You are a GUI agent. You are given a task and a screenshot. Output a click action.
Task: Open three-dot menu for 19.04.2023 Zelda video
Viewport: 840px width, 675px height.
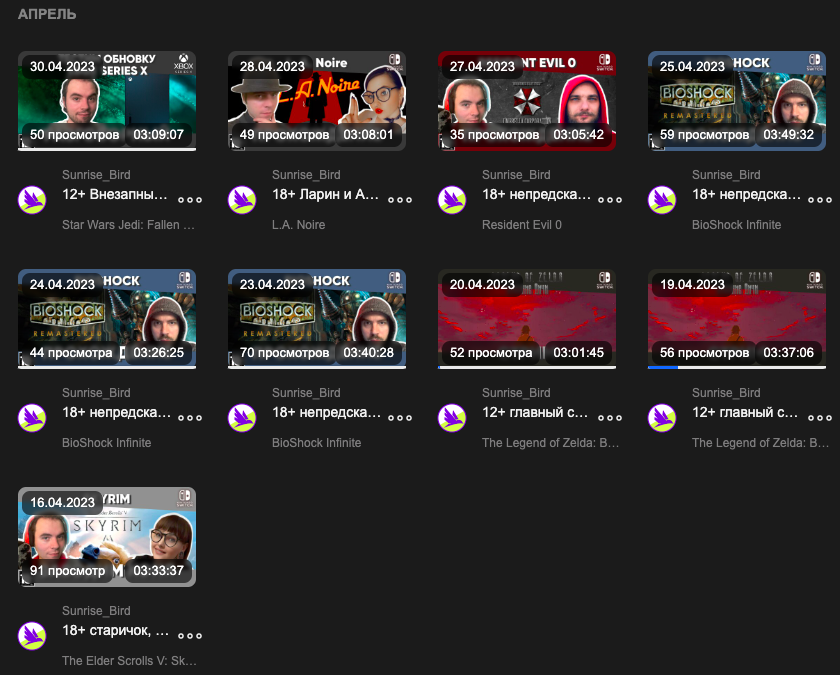click(x=820, y=418)
